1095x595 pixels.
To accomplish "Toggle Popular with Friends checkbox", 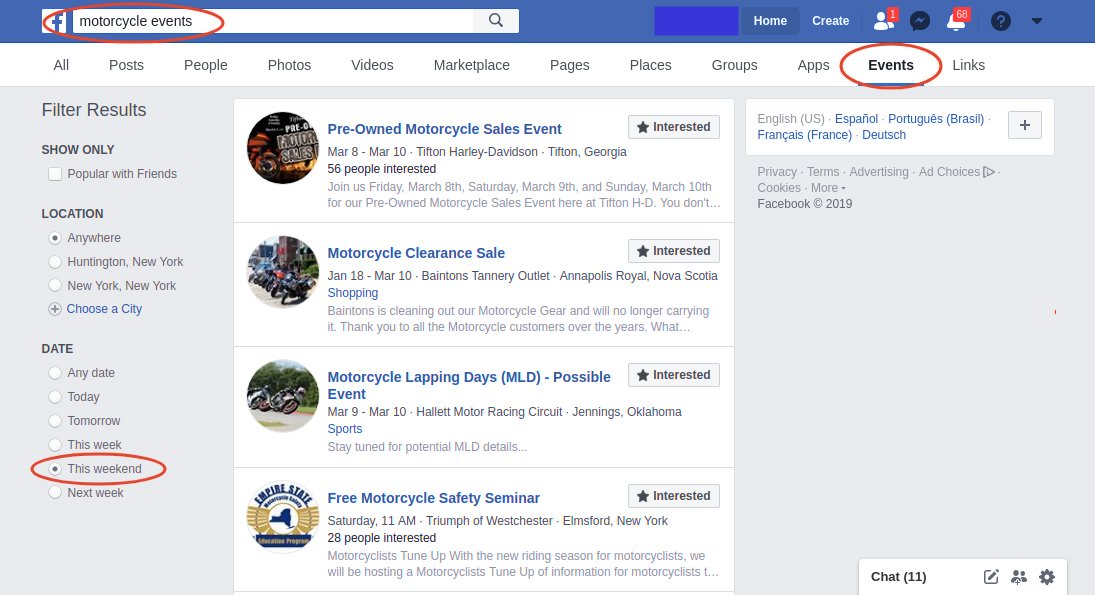I will pos(55,174).
